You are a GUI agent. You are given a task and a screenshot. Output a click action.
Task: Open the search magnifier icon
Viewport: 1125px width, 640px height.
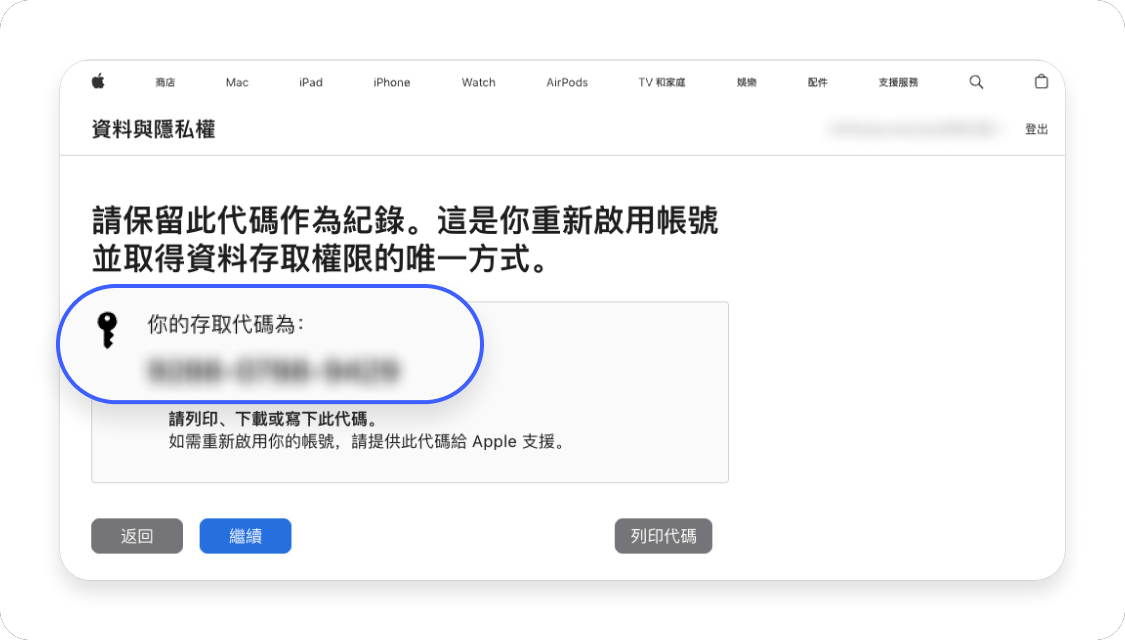pos(976,82)
